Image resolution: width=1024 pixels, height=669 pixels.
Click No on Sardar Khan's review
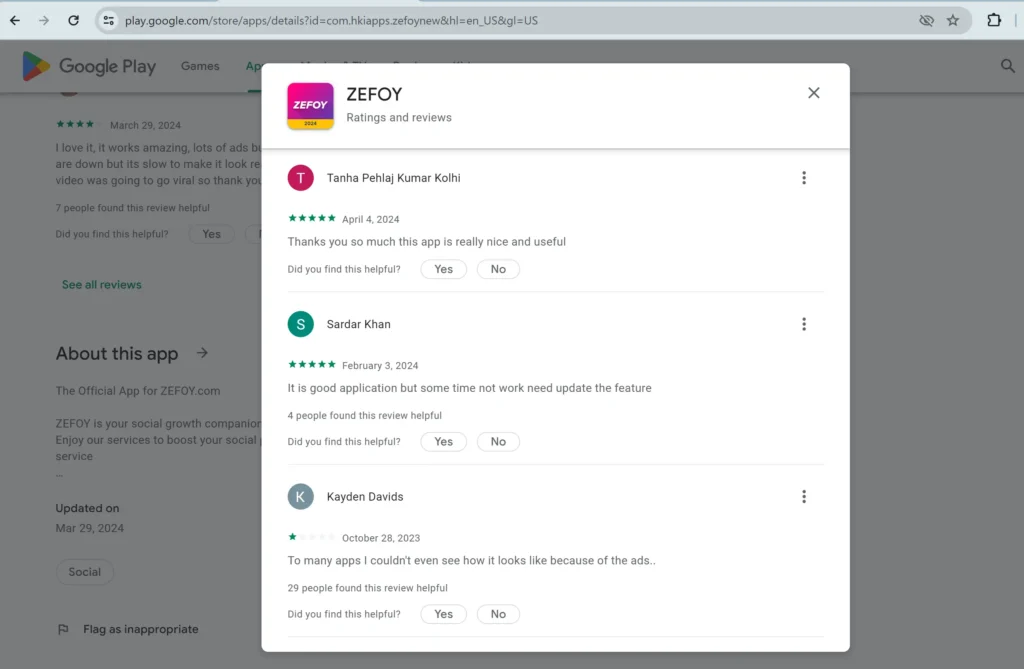(498, 442)
